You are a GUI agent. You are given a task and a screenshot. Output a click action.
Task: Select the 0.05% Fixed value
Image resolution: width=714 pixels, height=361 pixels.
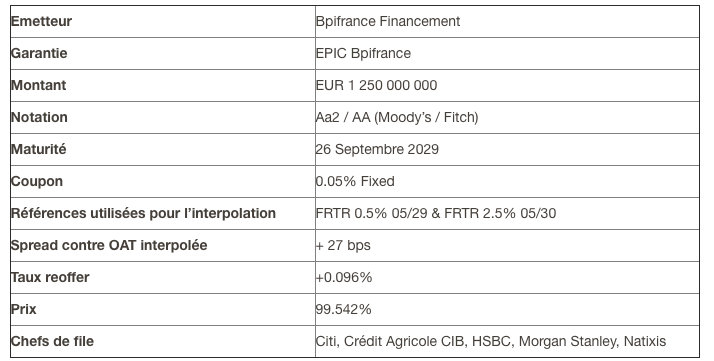tap(355, 181)
